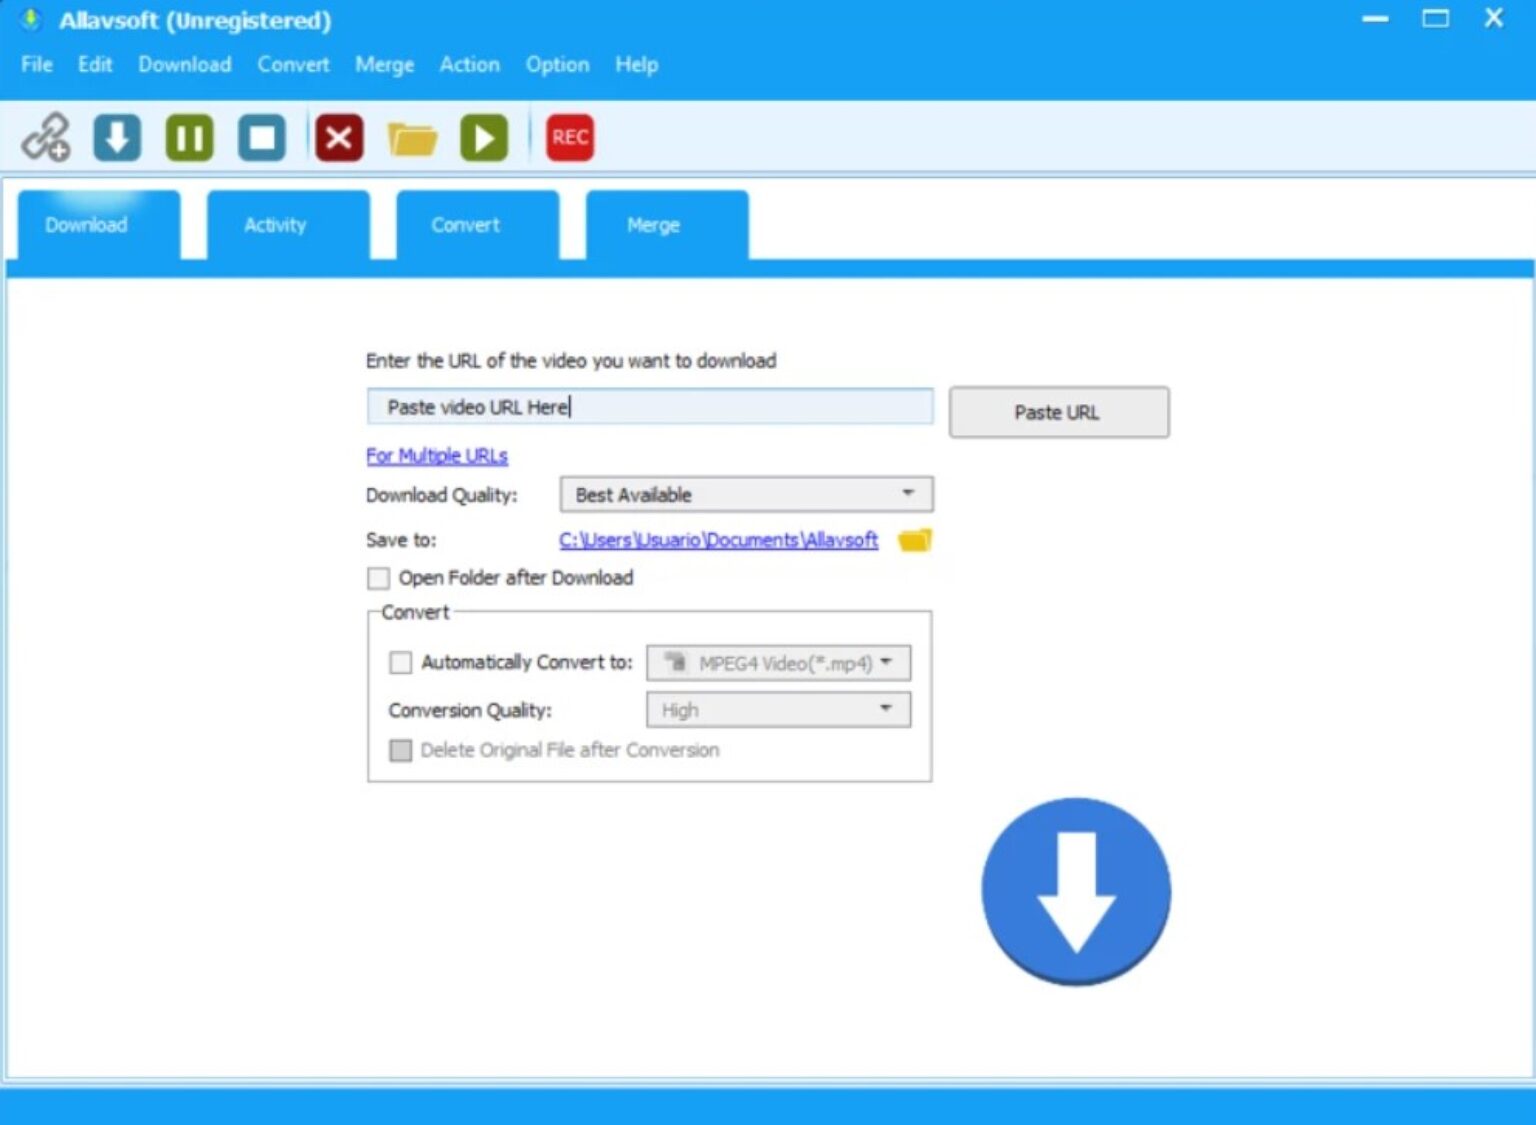Pause the current download

pos(189,137)
